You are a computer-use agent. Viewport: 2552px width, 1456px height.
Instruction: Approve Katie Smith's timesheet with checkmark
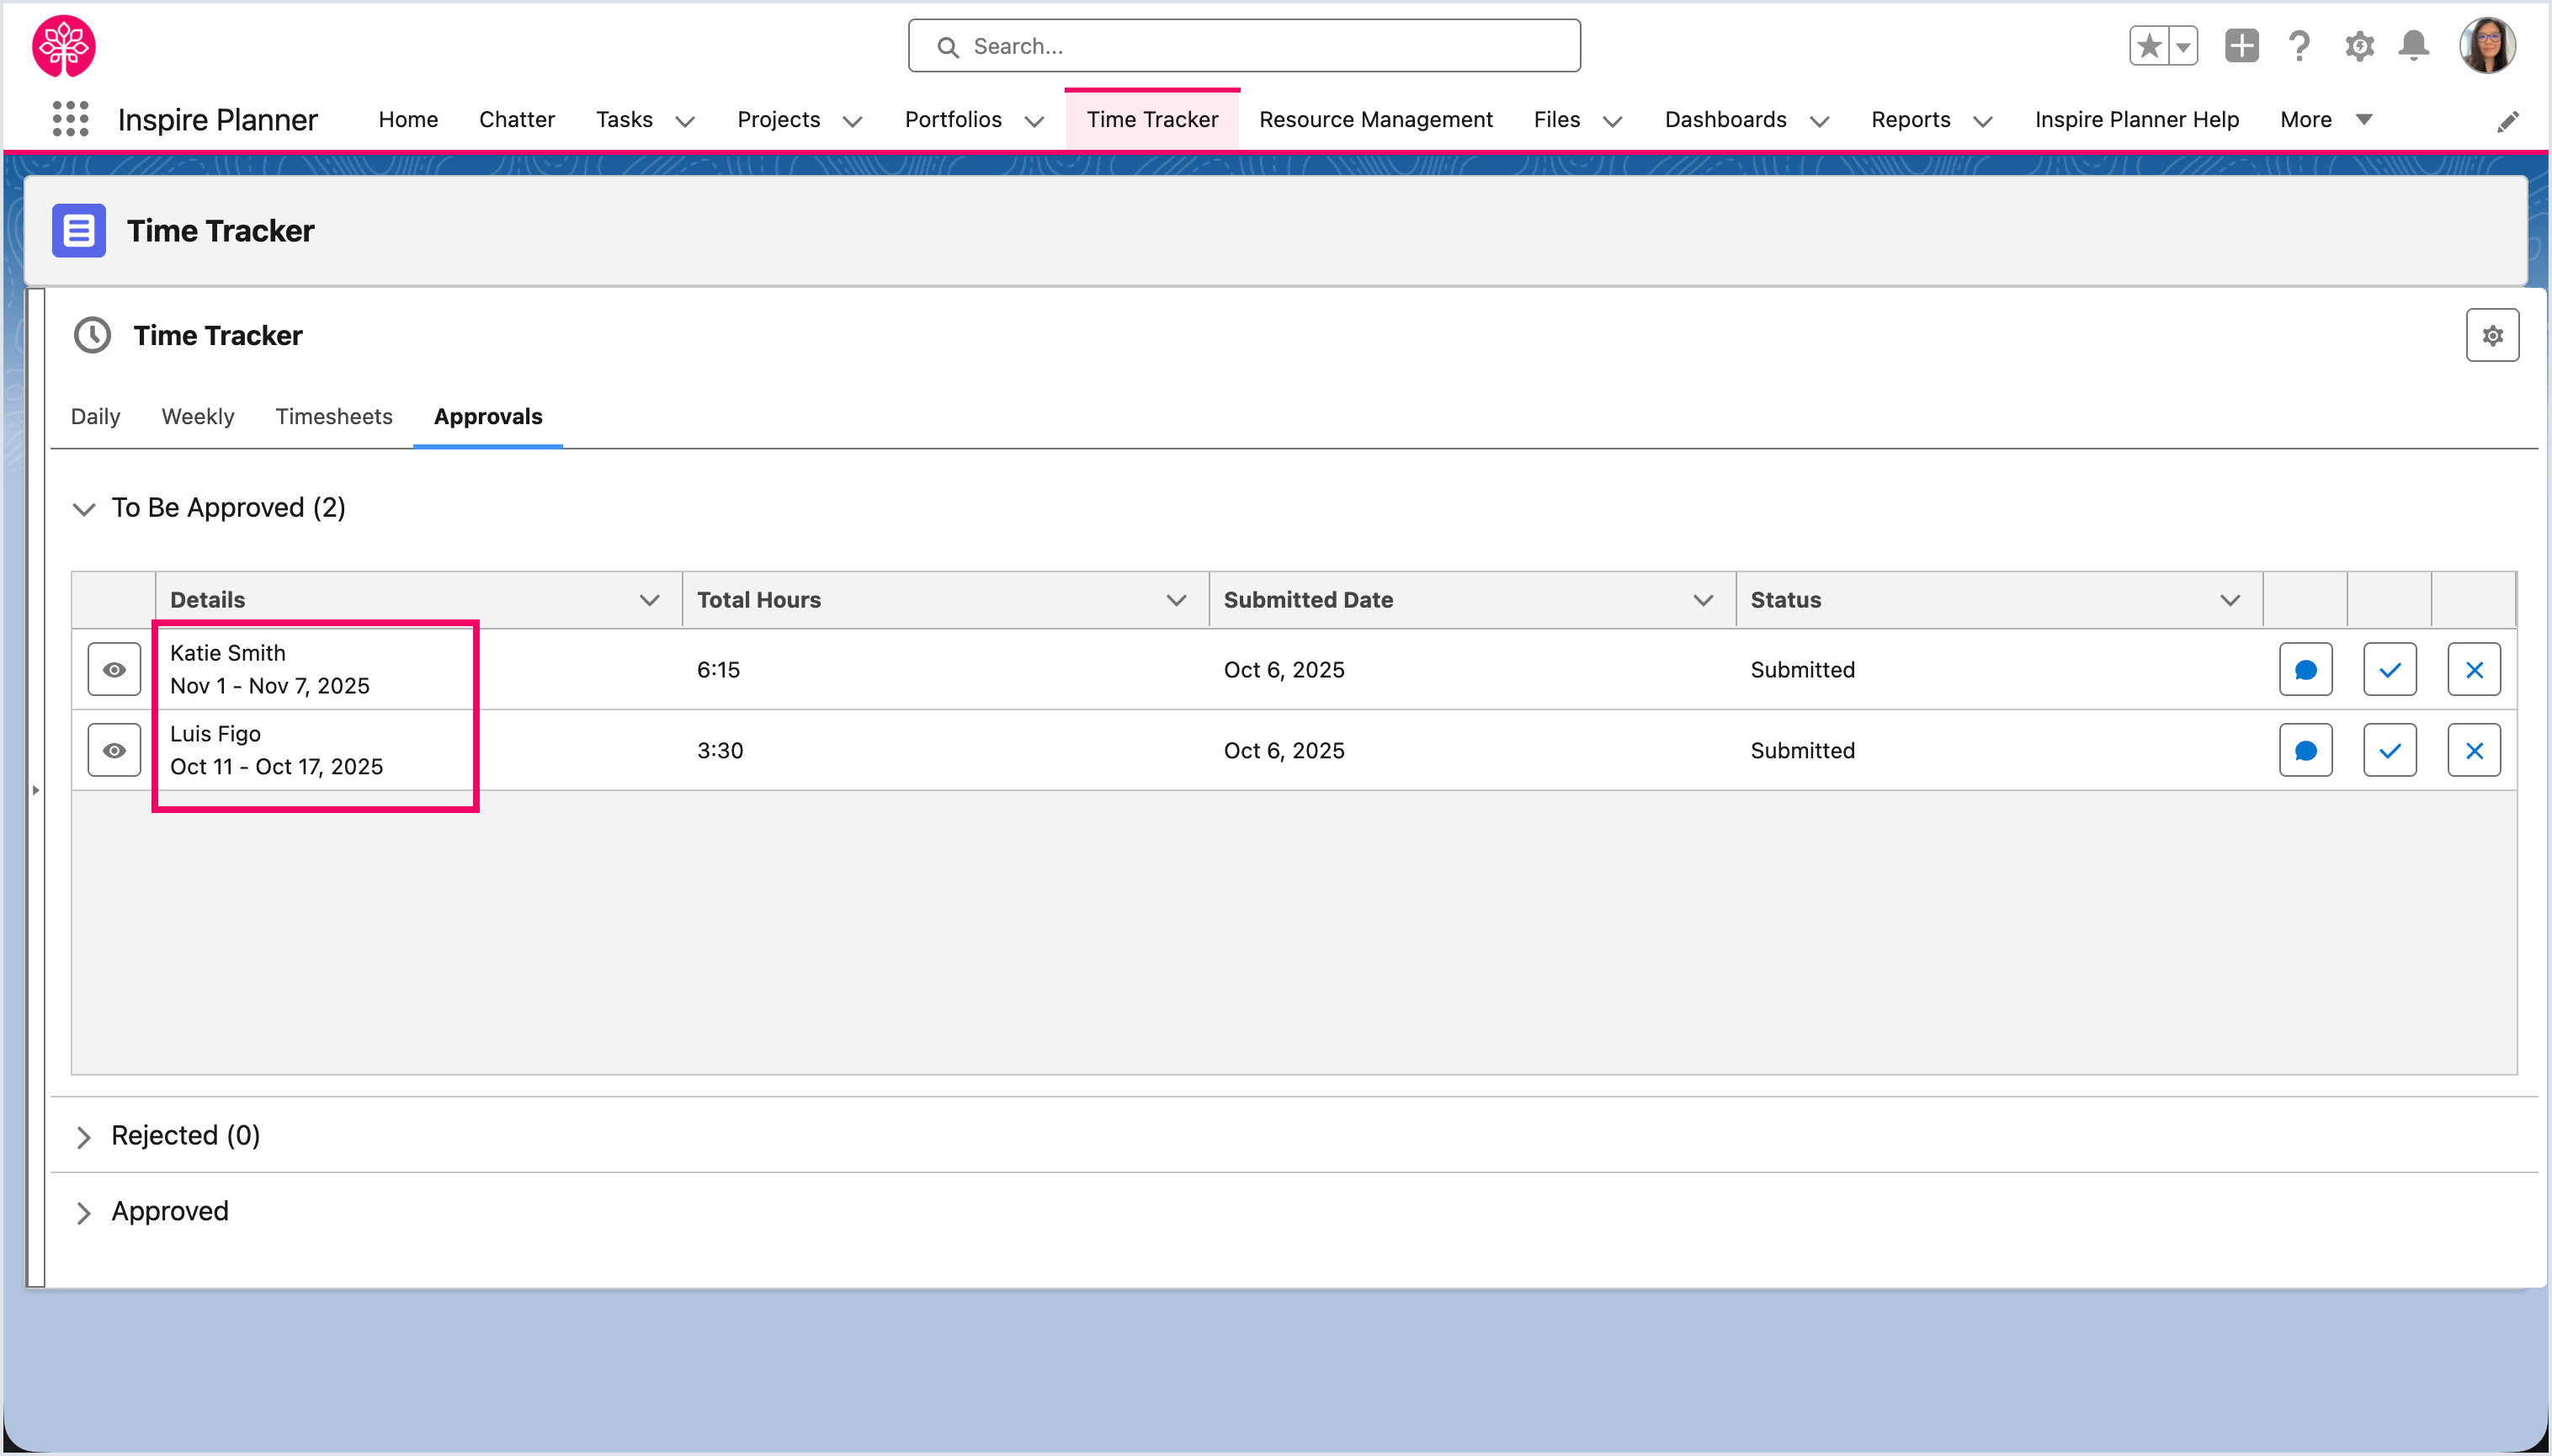tap(2389, 669)
